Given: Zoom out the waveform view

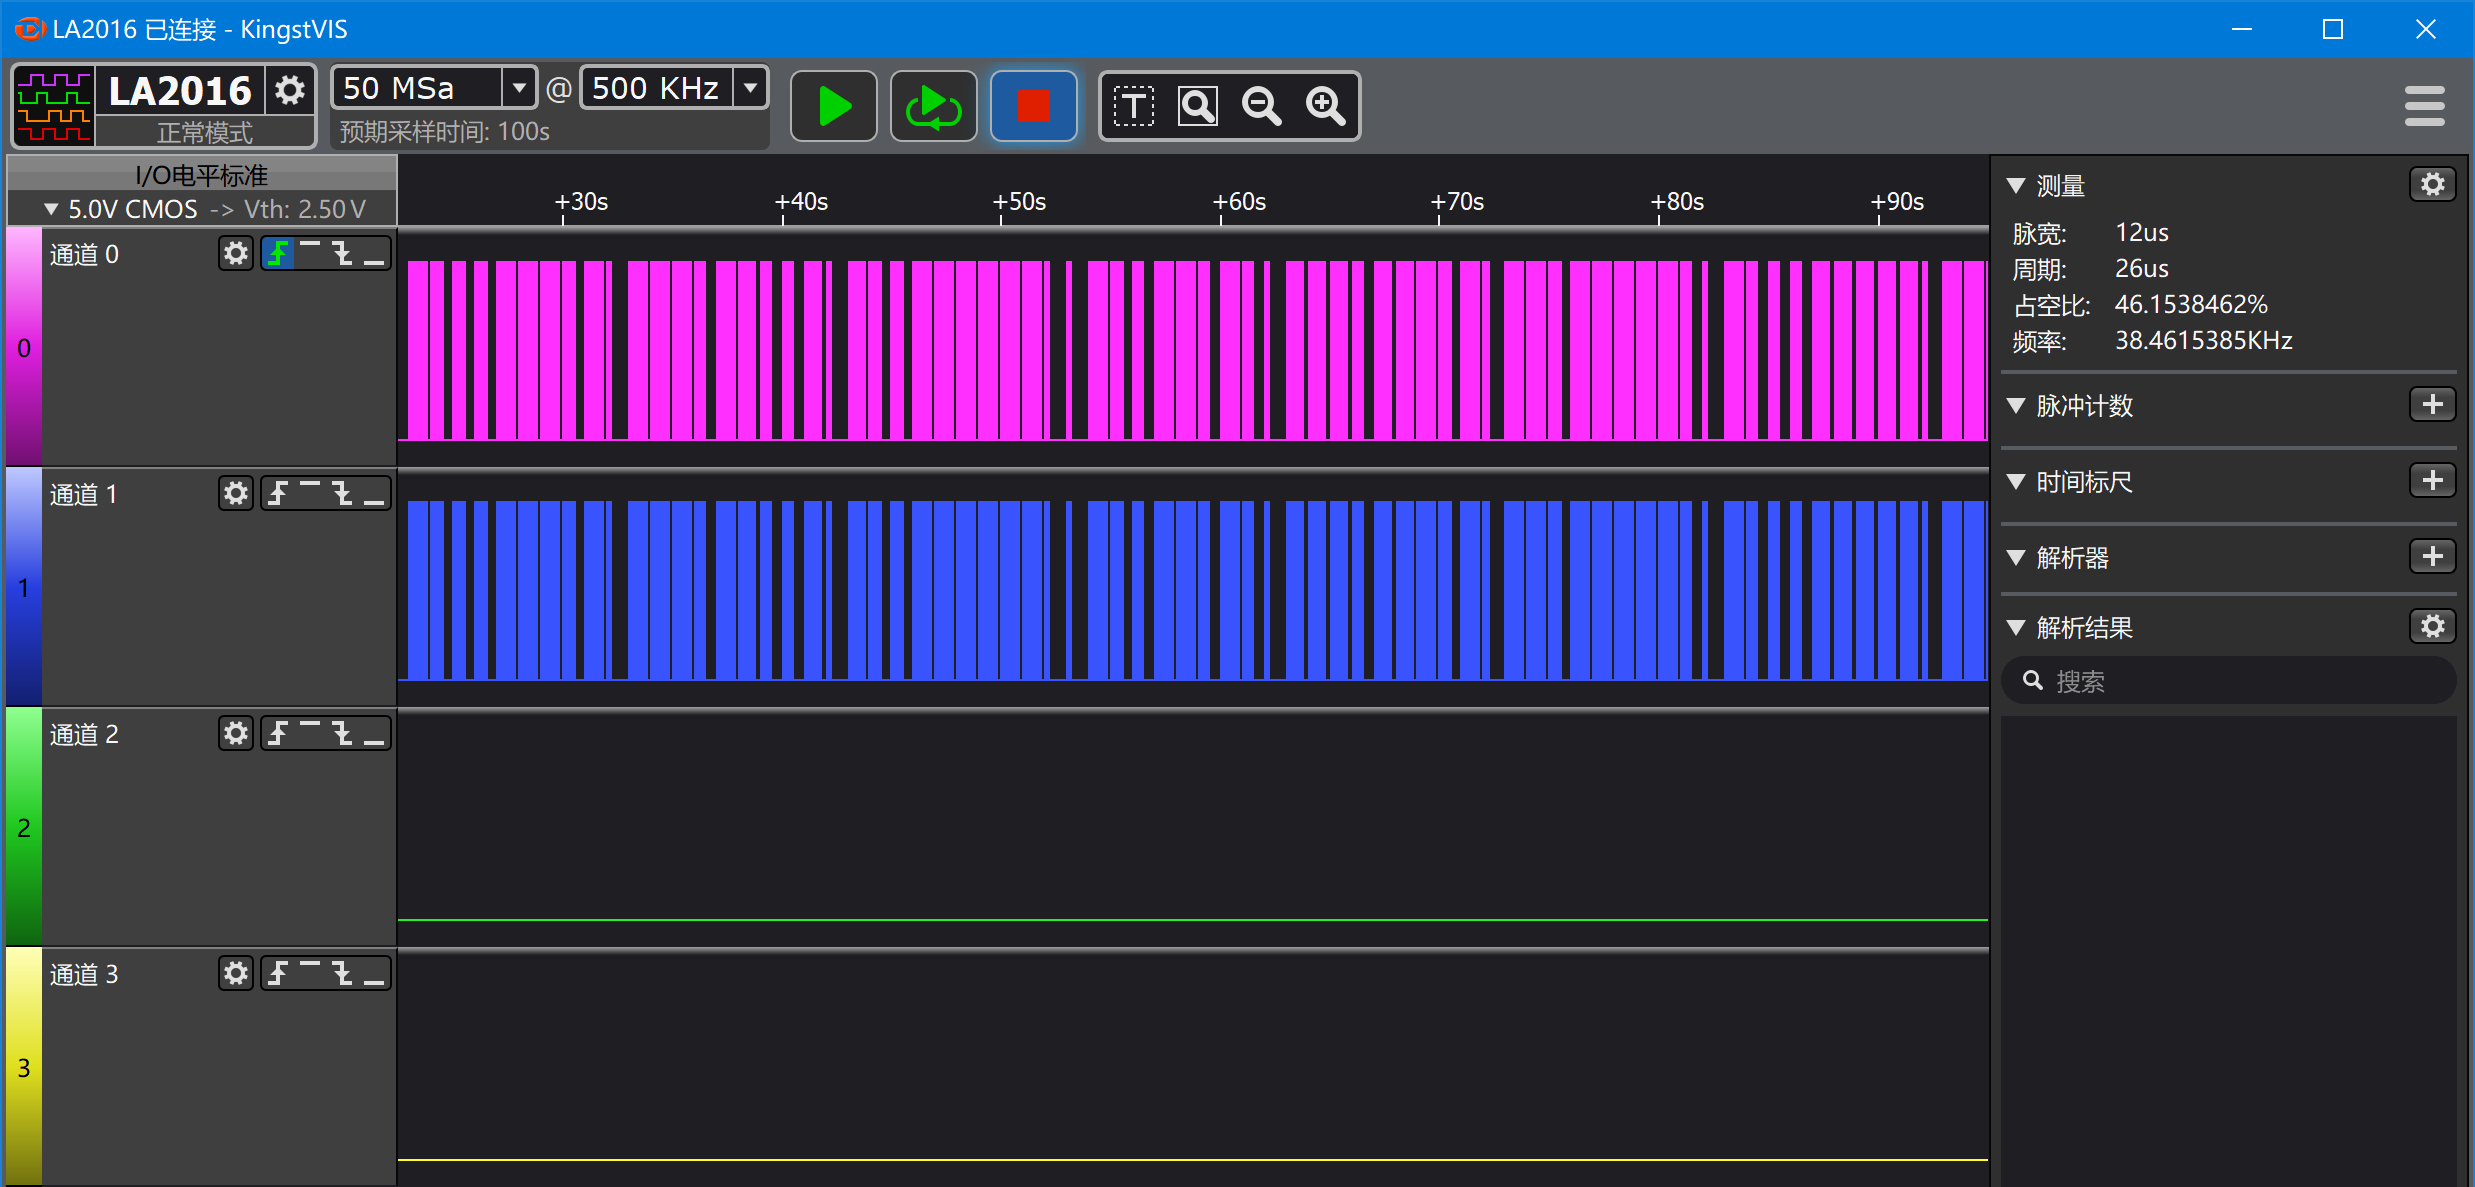Looking at the screenshot, I should [x=1262, y=106].
